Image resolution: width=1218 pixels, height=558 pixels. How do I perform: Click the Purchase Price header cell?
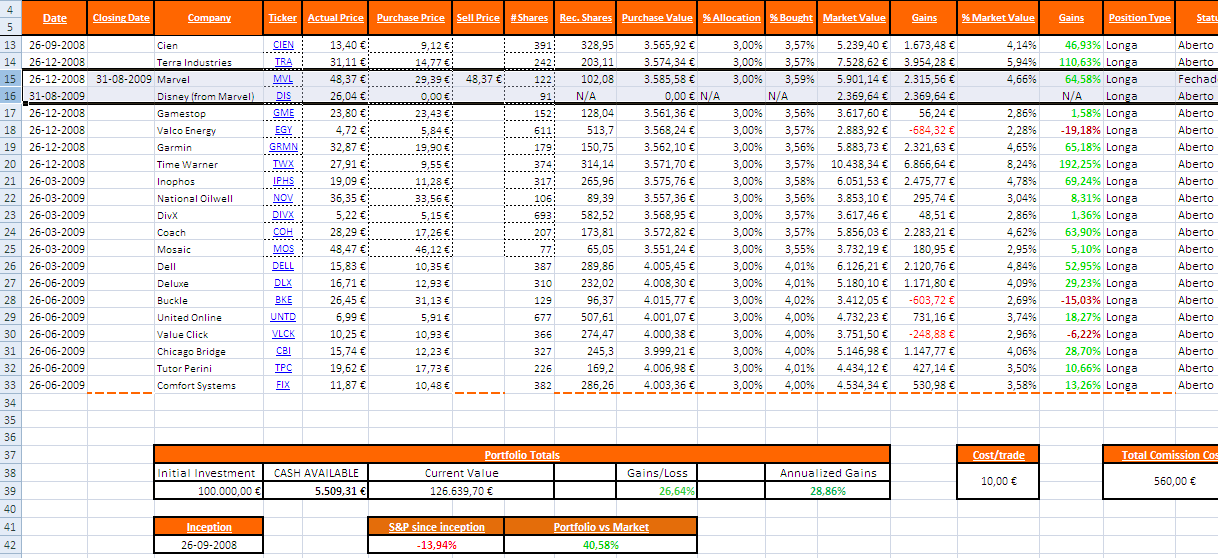(411, 18)
